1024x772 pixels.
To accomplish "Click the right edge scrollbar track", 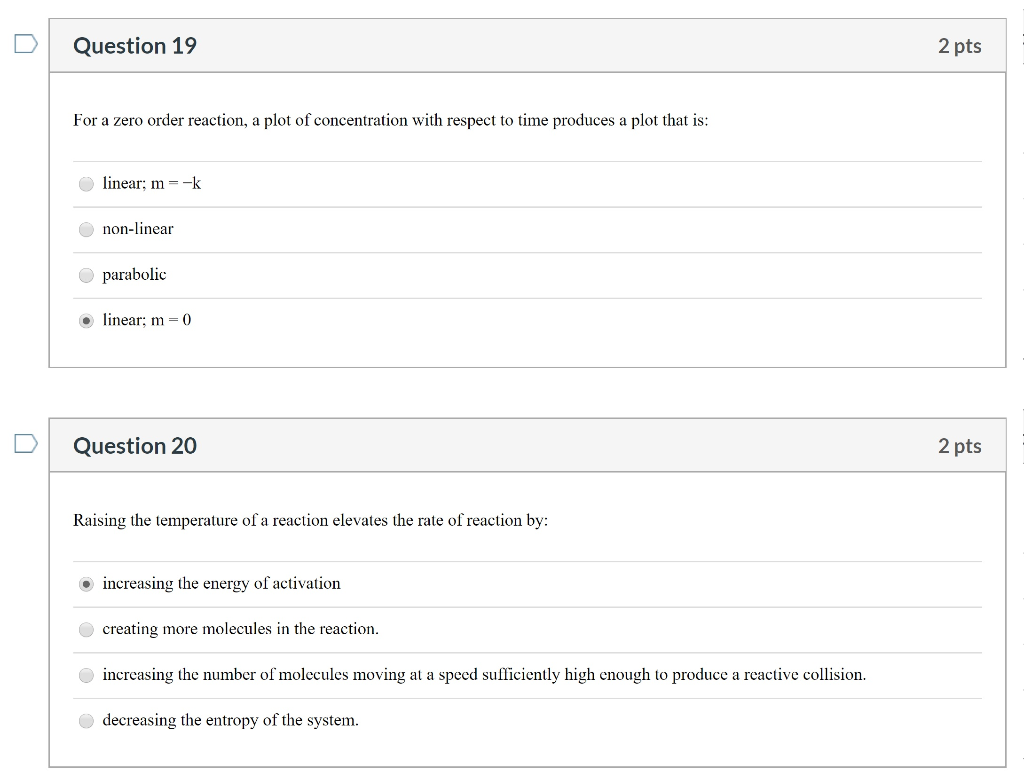I will point(1020,386).
